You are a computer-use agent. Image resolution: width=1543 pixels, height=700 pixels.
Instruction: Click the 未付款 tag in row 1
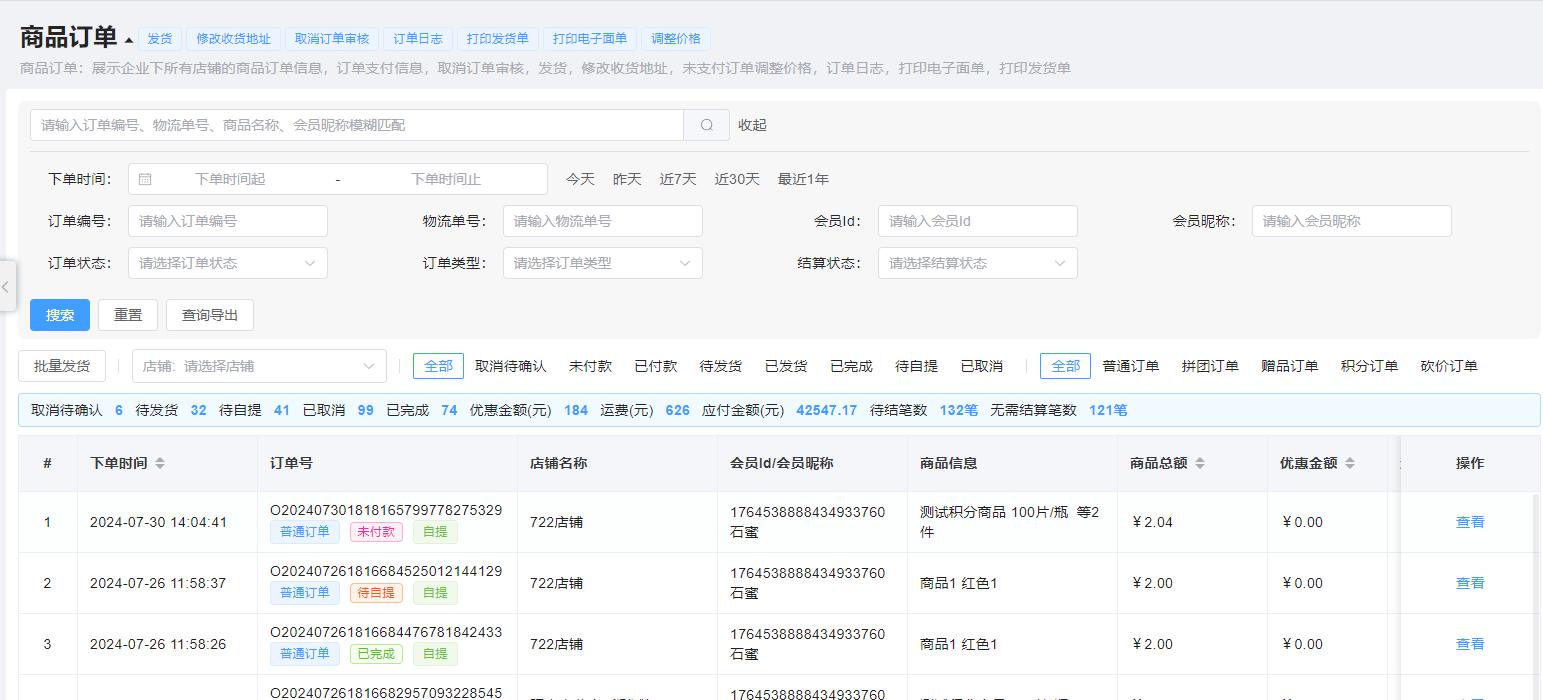coord(376,532)
